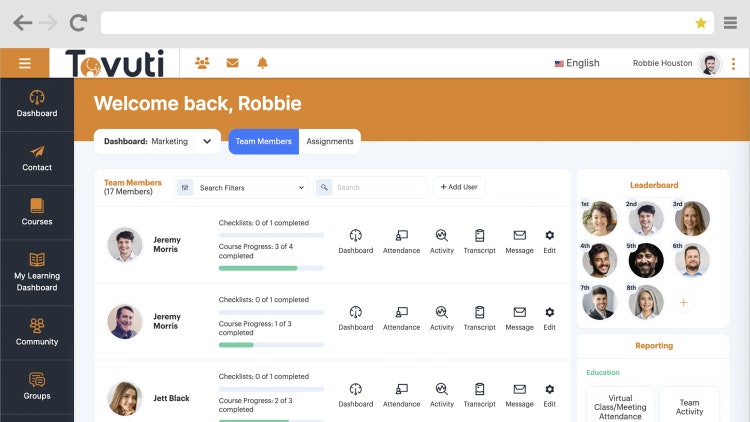Click the Leaderboard heading

click(654, 185)
